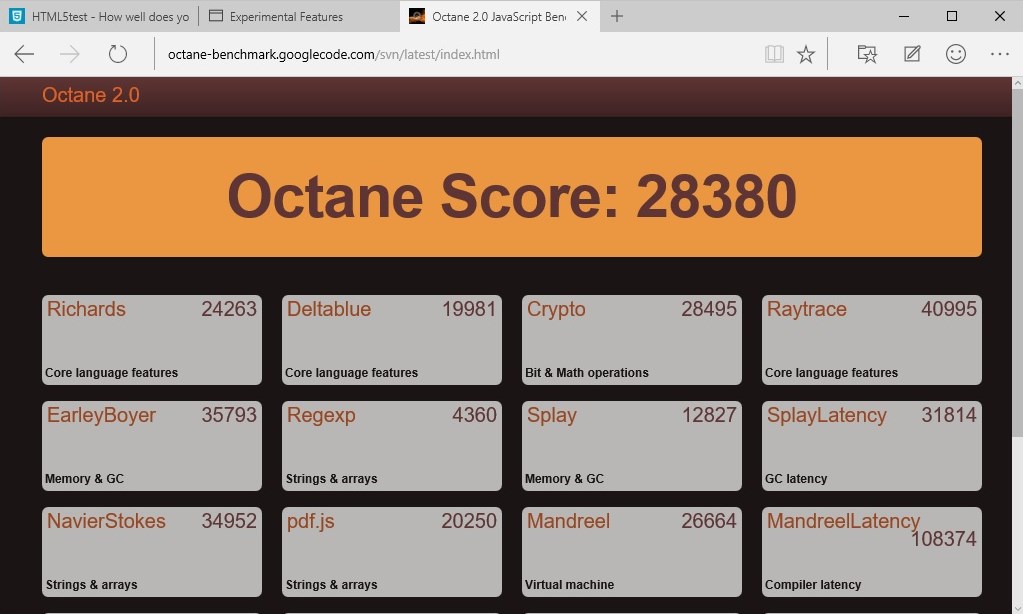
Task: Send feedback using smiley face icon
Action: [x=956, y=54]
